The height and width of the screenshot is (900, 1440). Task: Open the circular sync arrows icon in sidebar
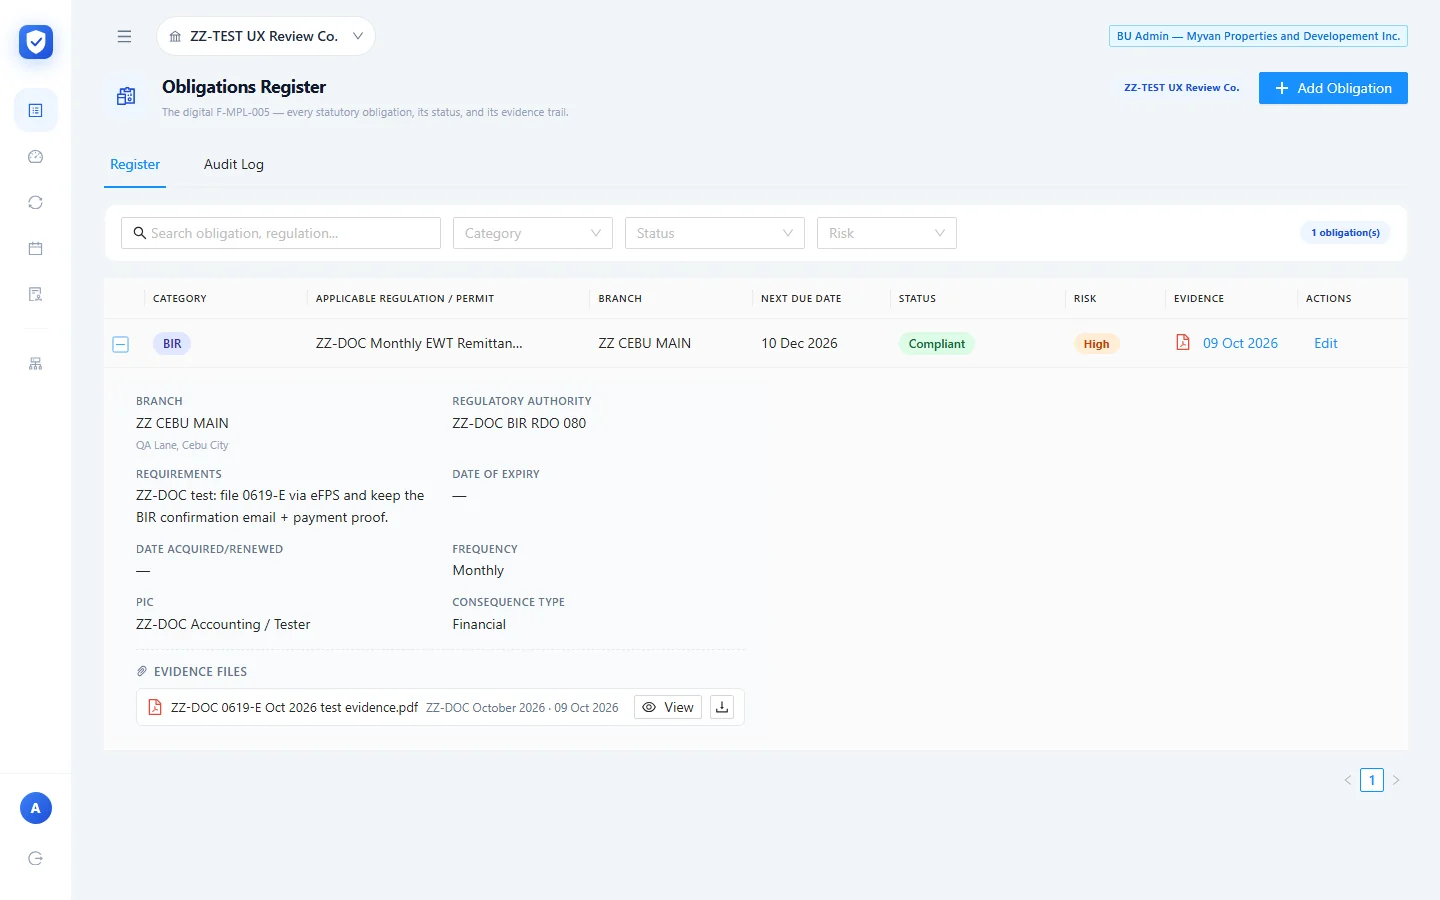point(36,202)
